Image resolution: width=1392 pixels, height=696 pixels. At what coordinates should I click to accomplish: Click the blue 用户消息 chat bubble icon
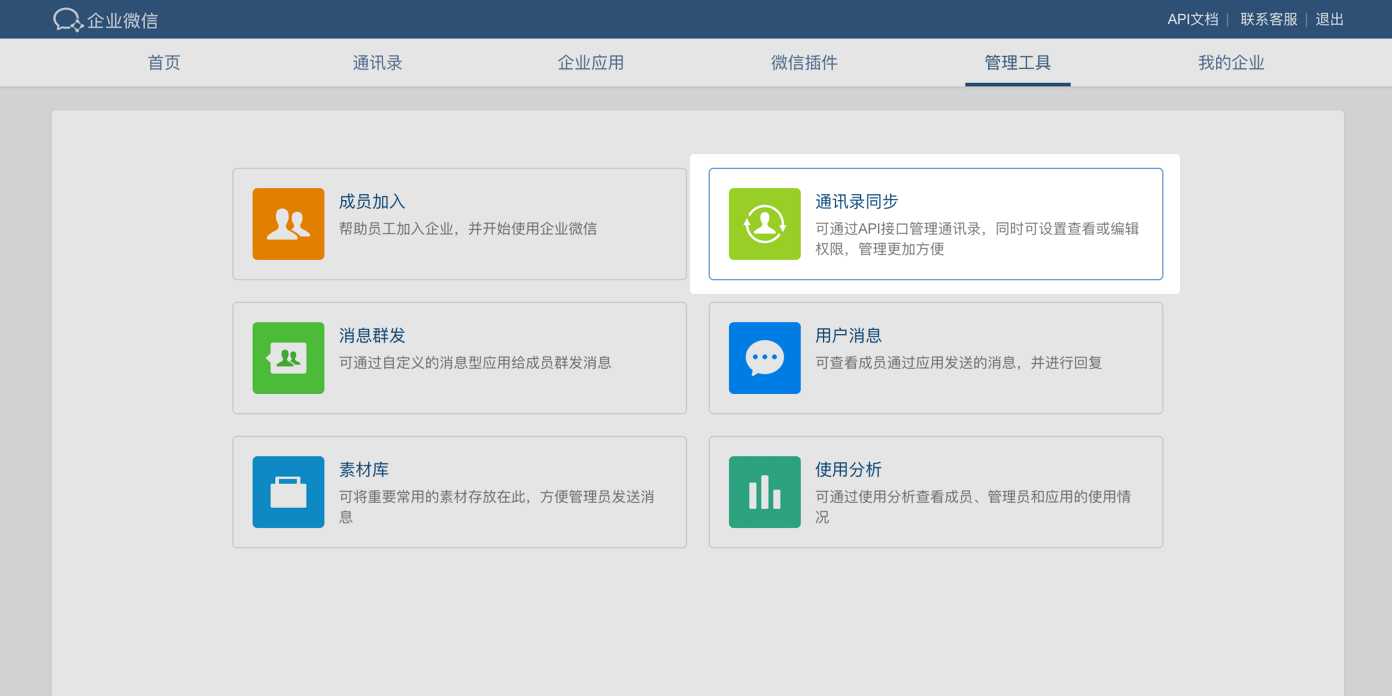[764, 358]
